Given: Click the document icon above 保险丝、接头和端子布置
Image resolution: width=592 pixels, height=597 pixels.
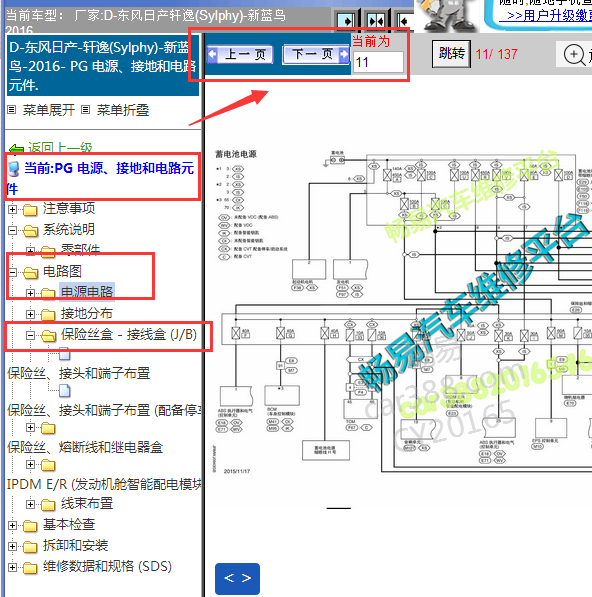Looking at the screenshot, I should [65, 354].
